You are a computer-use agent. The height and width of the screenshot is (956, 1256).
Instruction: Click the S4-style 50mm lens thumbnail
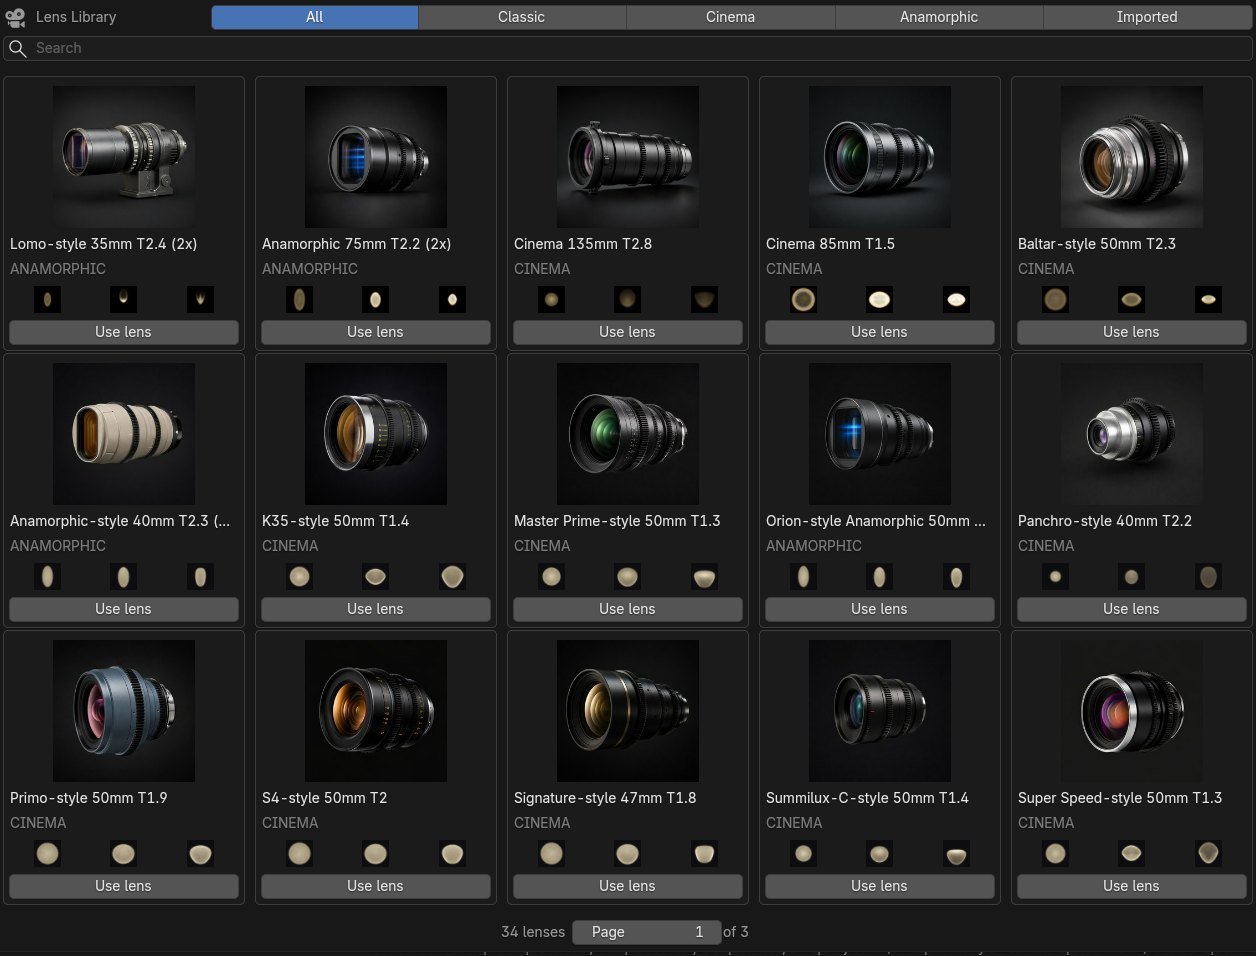point(376,711)
